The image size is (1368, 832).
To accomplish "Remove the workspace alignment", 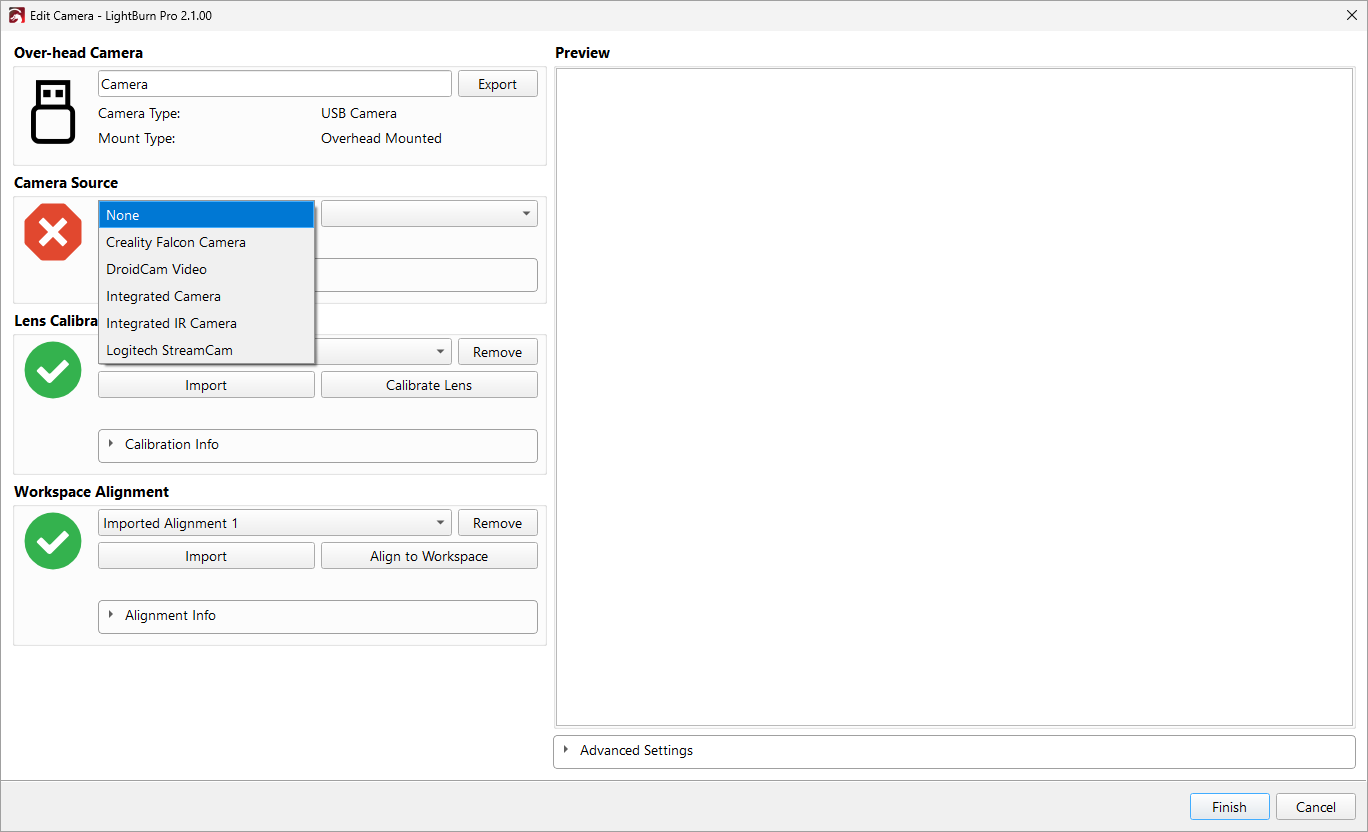I will click(x=497, y=523).
